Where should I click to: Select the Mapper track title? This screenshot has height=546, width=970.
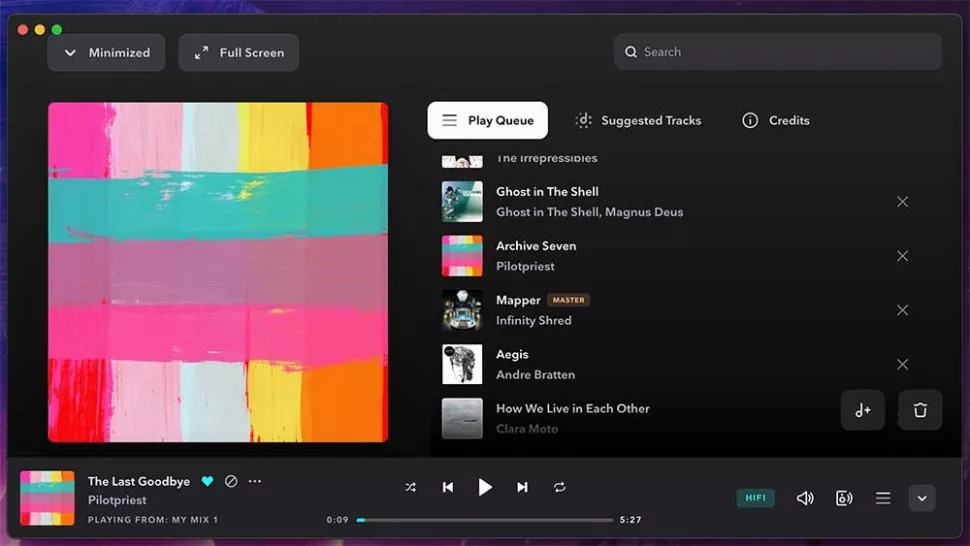coord(518,301)
